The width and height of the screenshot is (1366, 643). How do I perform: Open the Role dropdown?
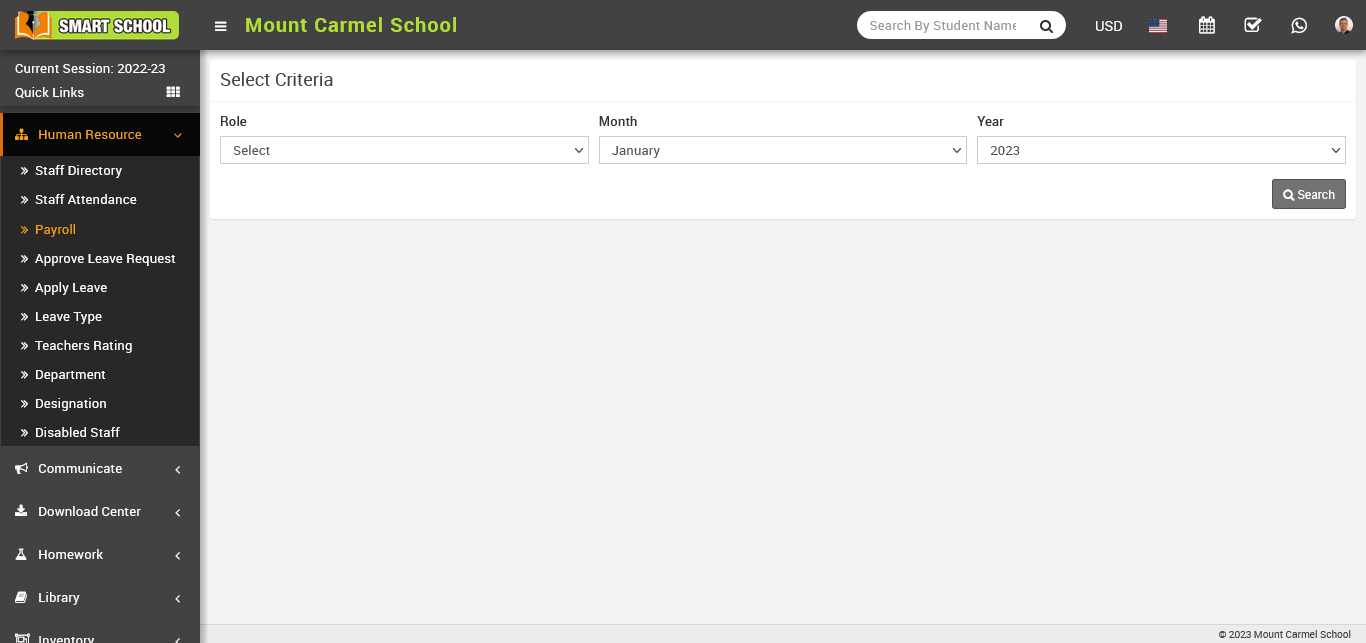[x=404, y=150]
